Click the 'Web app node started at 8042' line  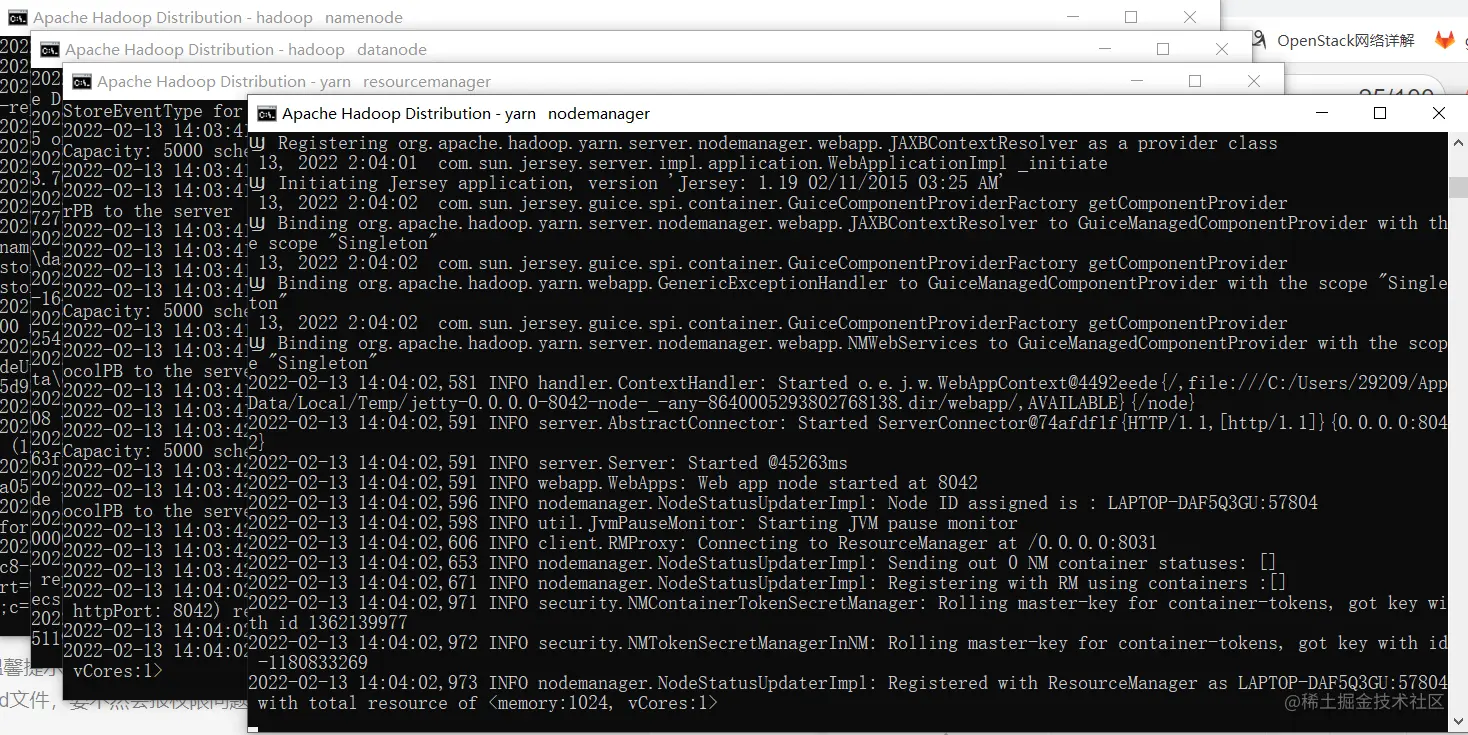613,483
